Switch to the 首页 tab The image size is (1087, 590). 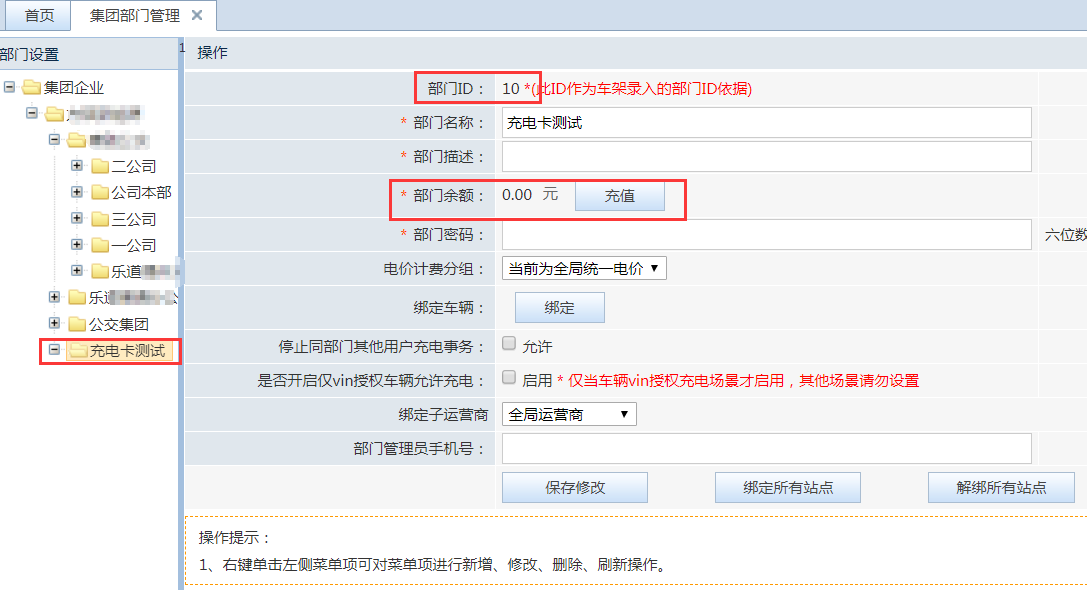pyautogui.click(x=39, y=15)
